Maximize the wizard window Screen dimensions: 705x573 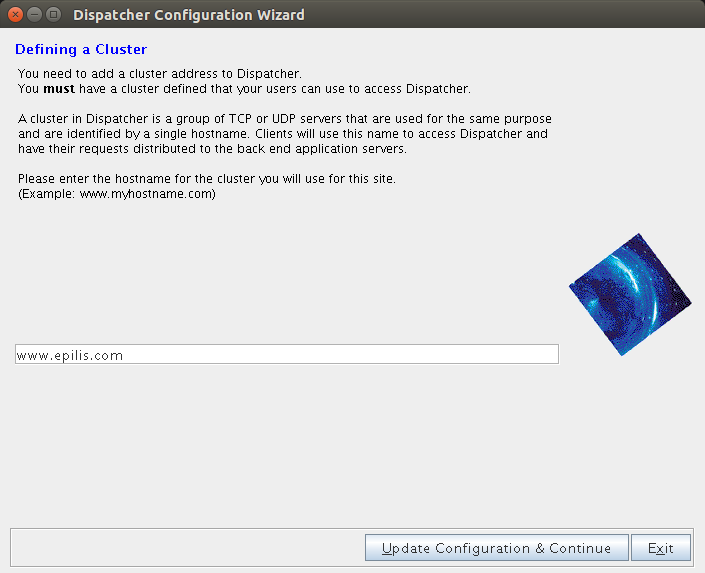point(54,14)
